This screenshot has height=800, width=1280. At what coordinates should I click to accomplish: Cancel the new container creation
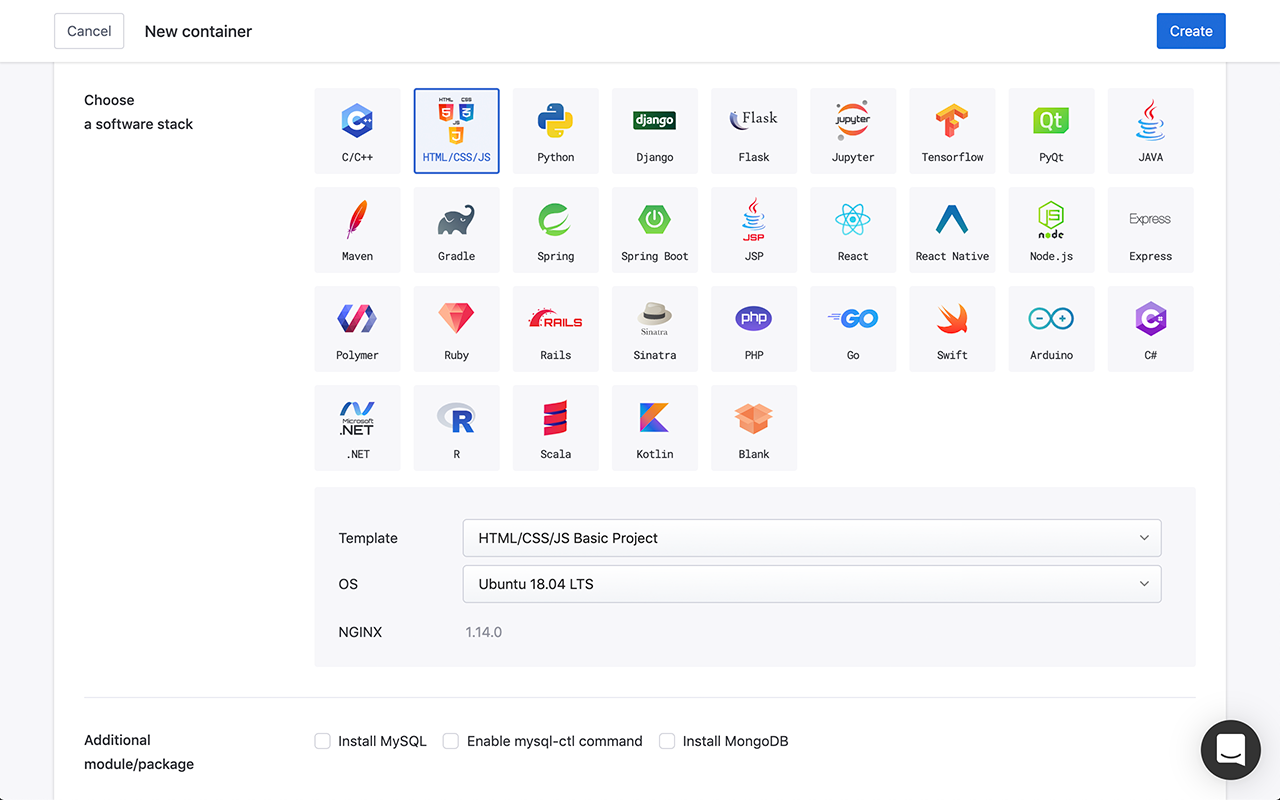click(x=89, y=31)
